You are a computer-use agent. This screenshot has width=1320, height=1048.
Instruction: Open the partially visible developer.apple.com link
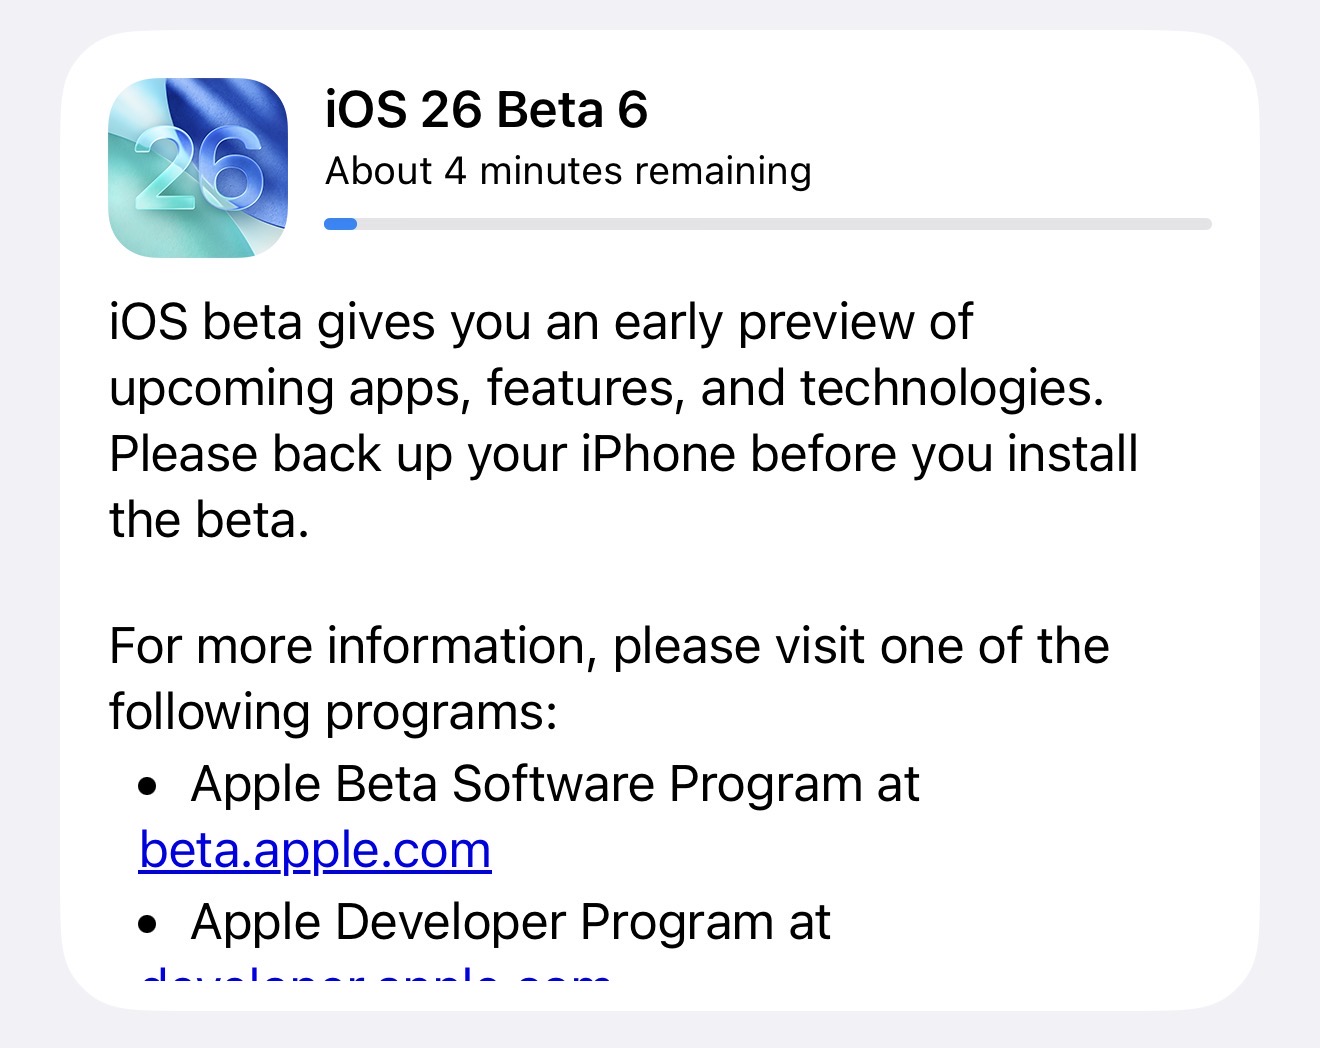pyautogui.click(x=375, y=974)
